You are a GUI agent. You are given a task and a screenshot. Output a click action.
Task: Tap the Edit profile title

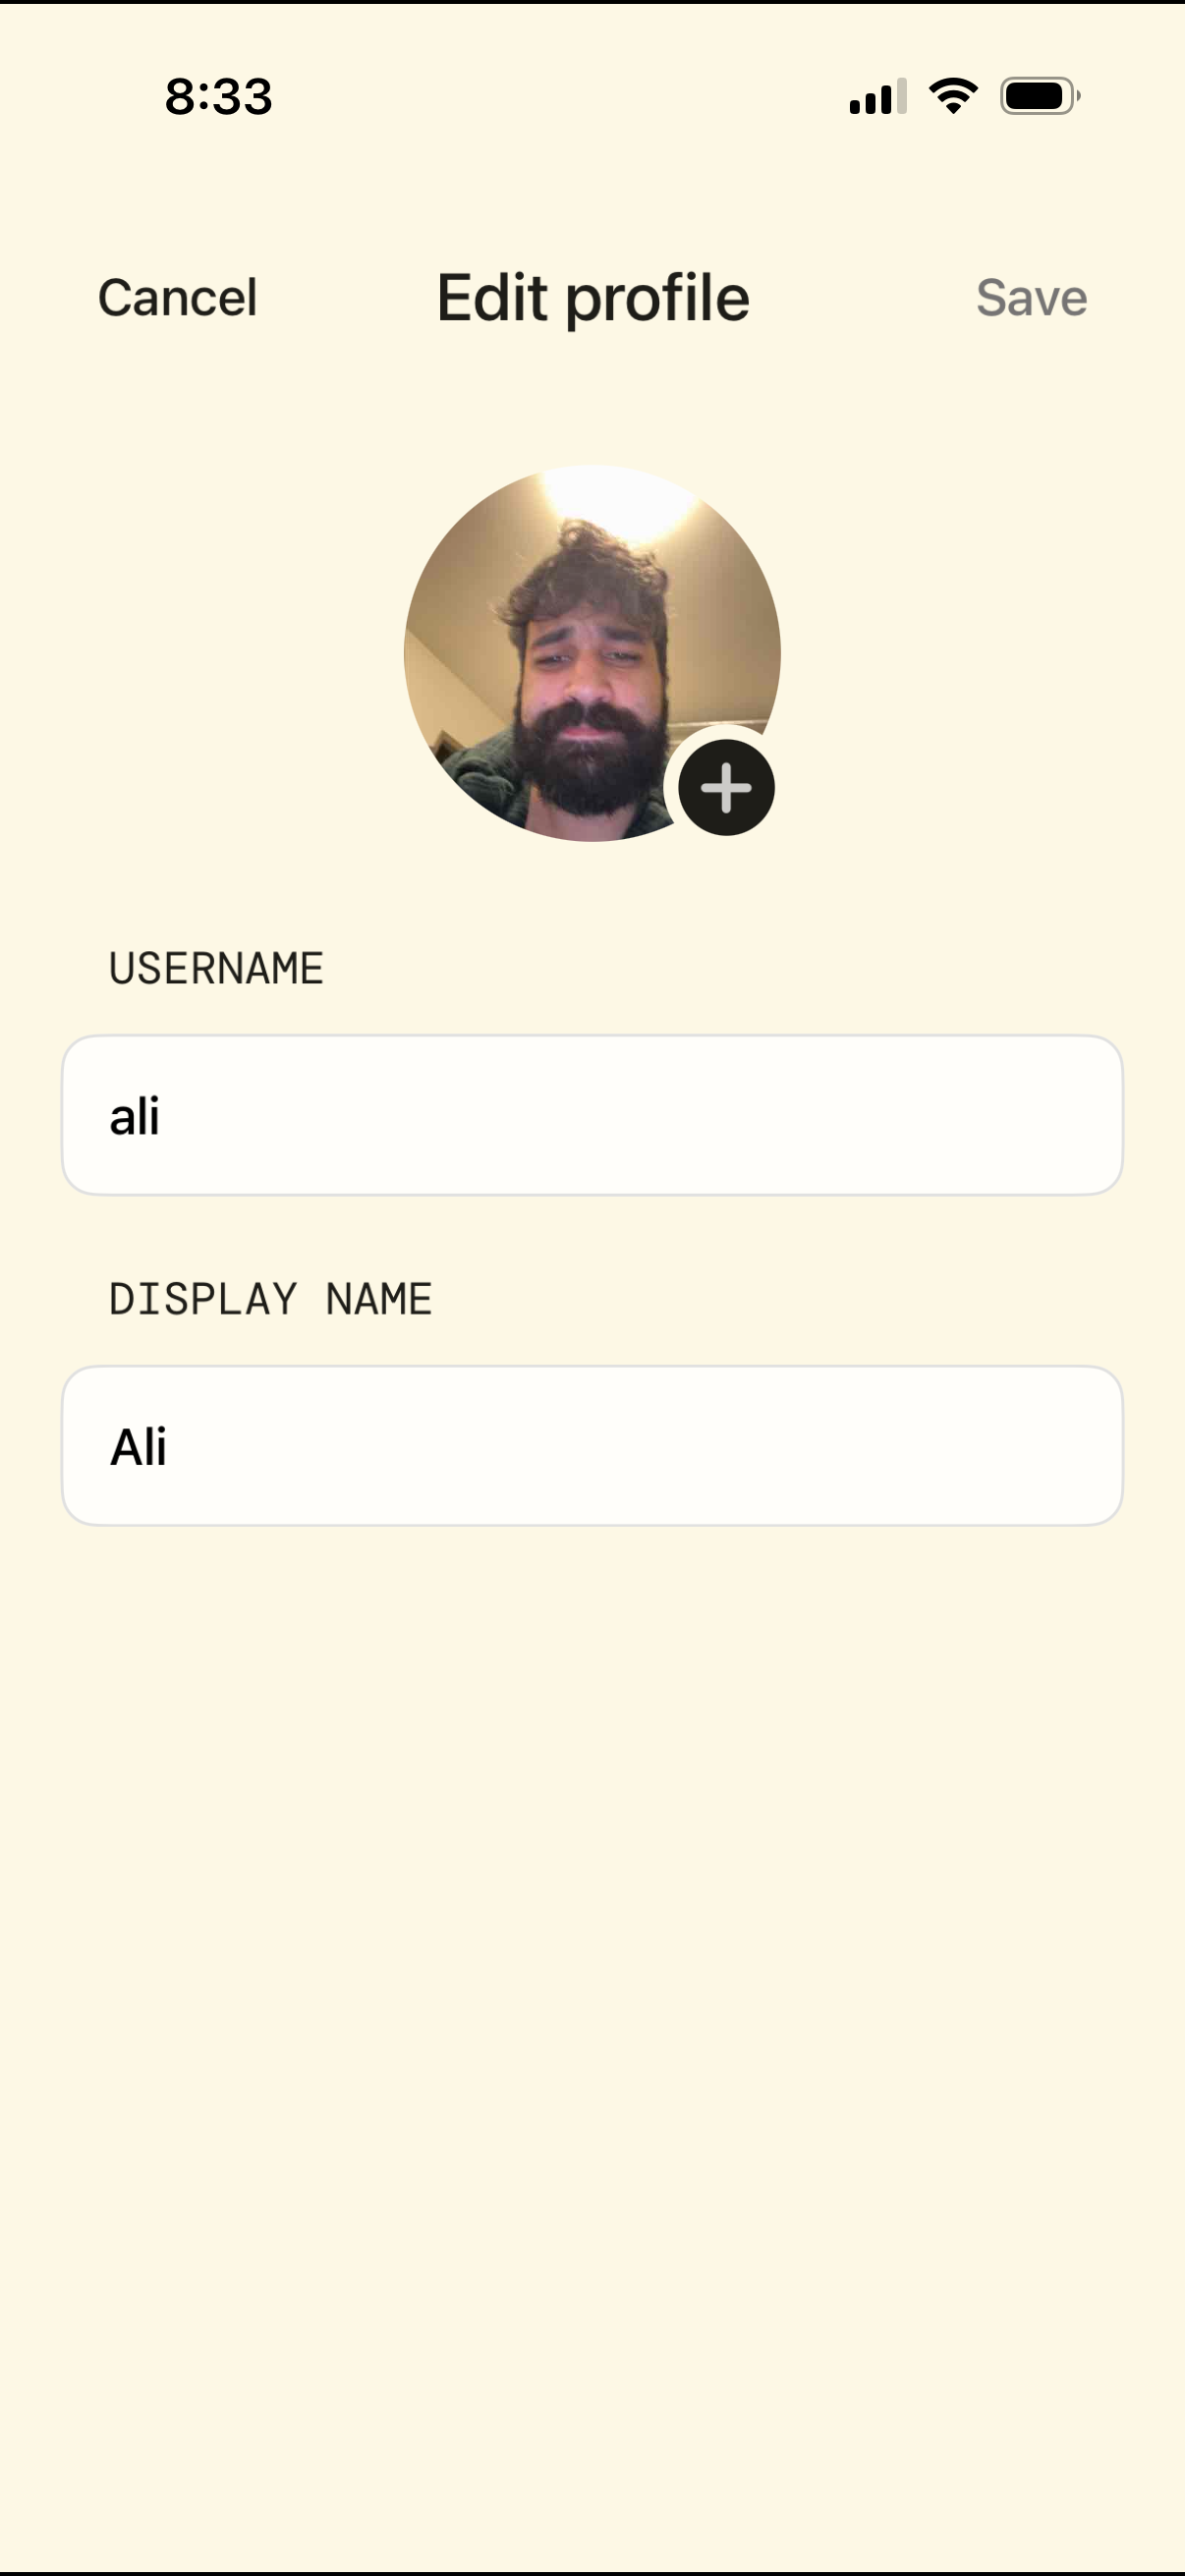[593, 298]
